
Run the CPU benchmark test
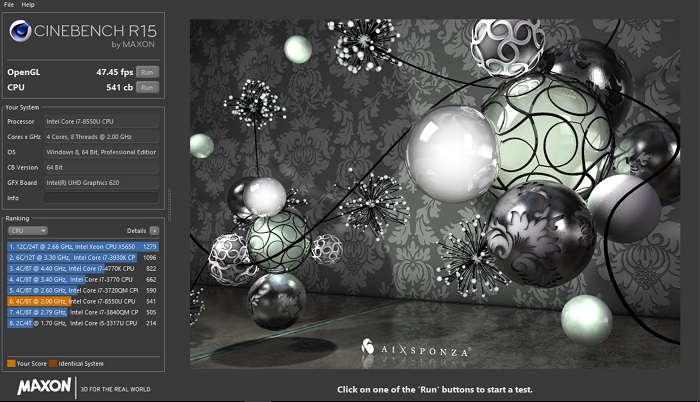pos(147,88)
